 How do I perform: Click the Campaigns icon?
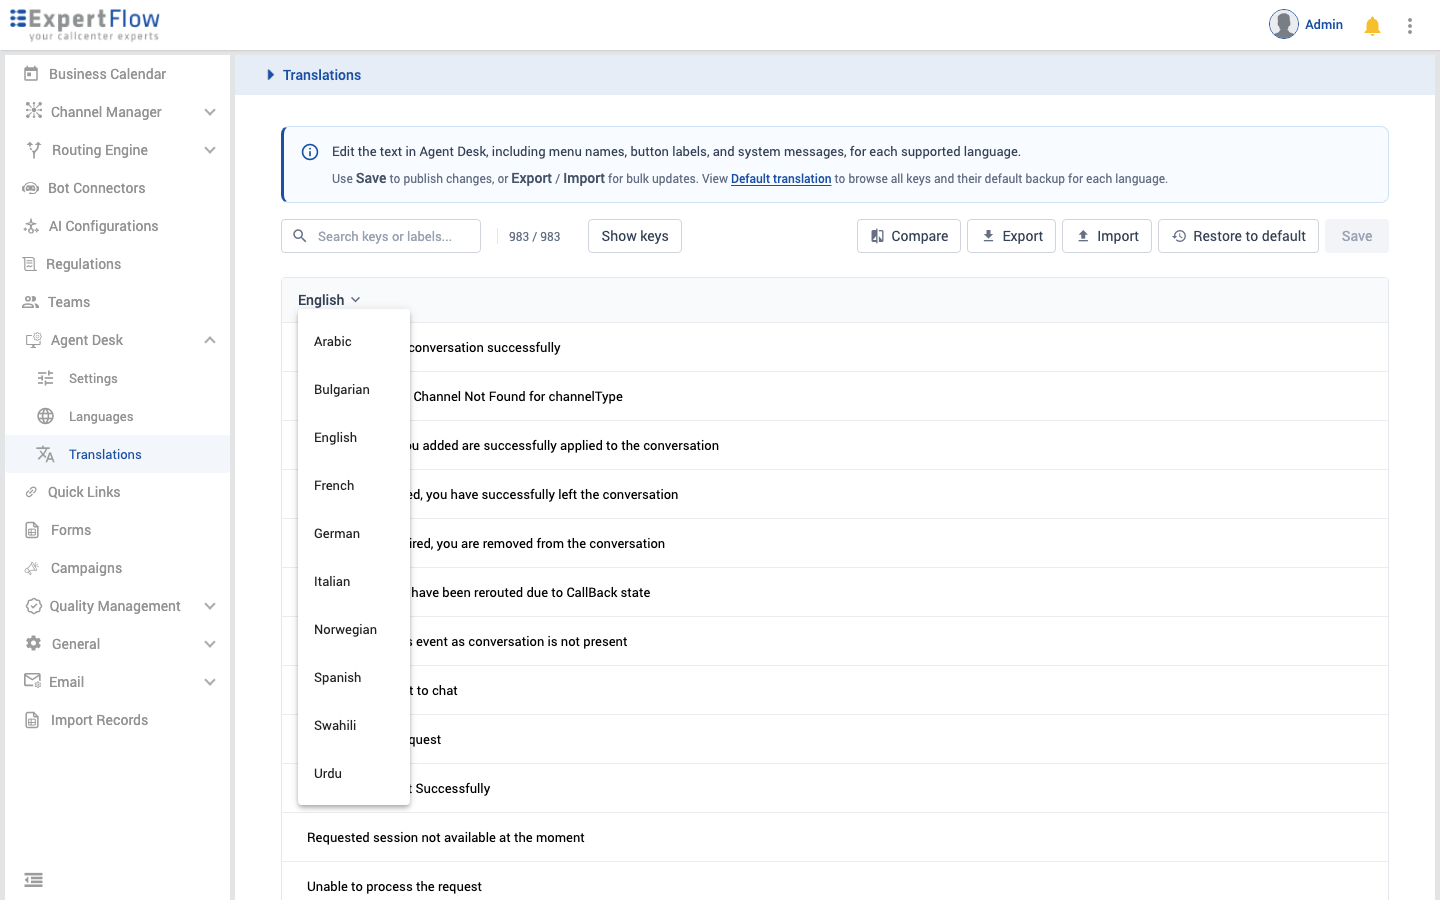tap(32, 568)
